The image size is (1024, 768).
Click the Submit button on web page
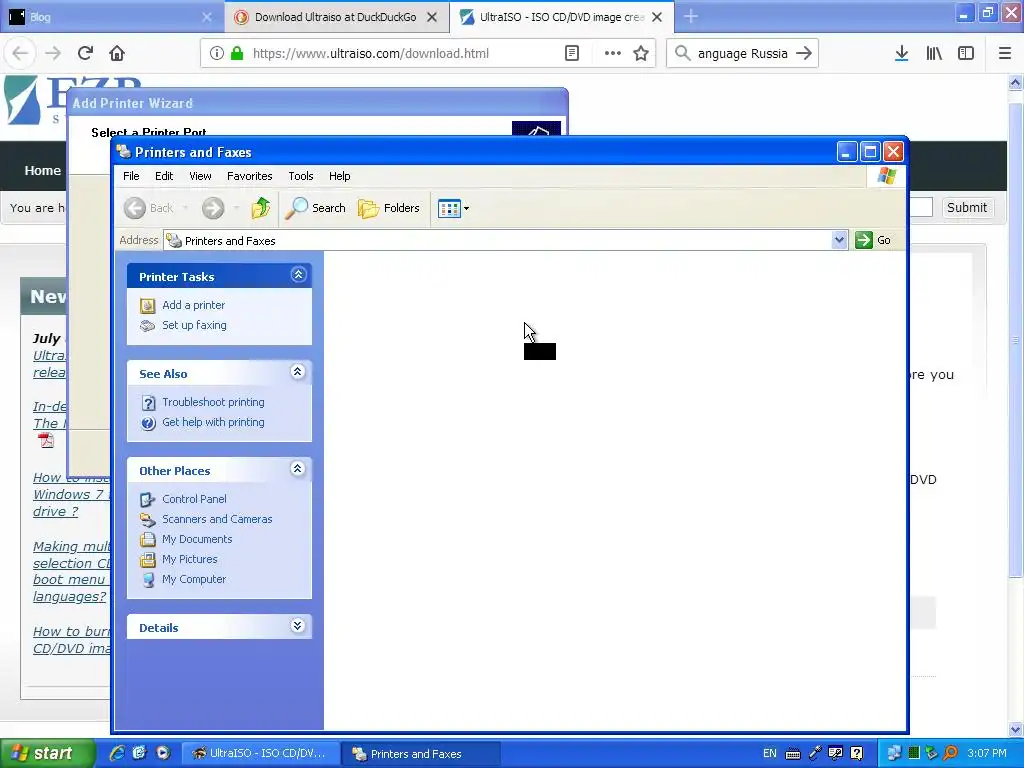click(967, 208)
